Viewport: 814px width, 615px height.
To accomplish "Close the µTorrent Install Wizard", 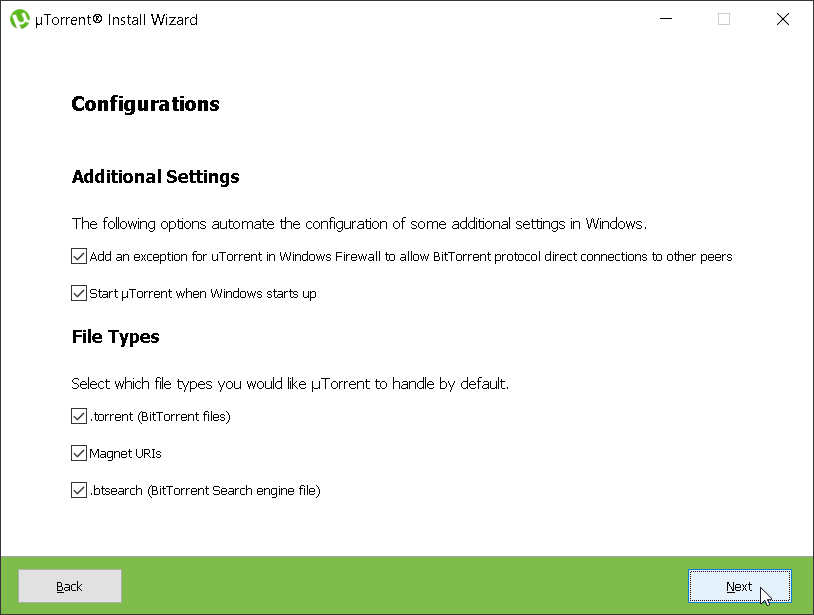I will pyautogui.click(x=783, y=19).
